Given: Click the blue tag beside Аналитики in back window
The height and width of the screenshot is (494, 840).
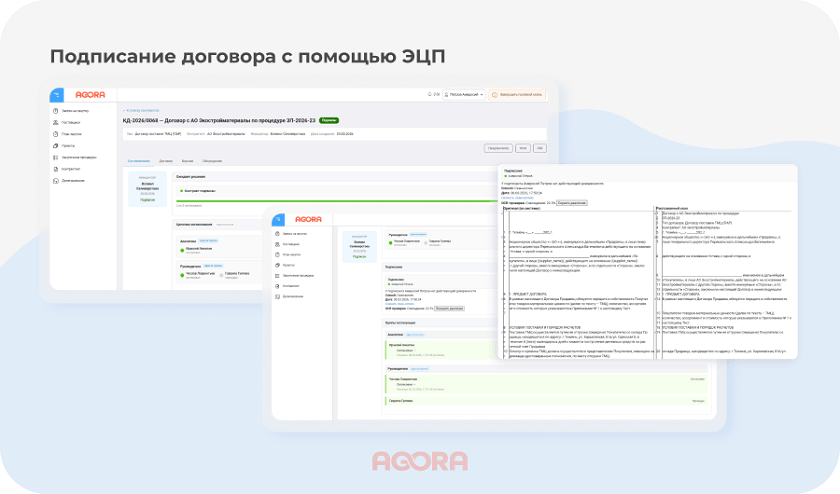Looking at the screenshot, I should [x=208, y=241].
